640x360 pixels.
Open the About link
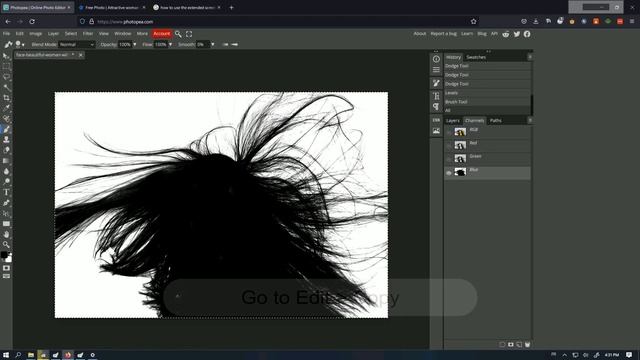click(x=420, y=34)
